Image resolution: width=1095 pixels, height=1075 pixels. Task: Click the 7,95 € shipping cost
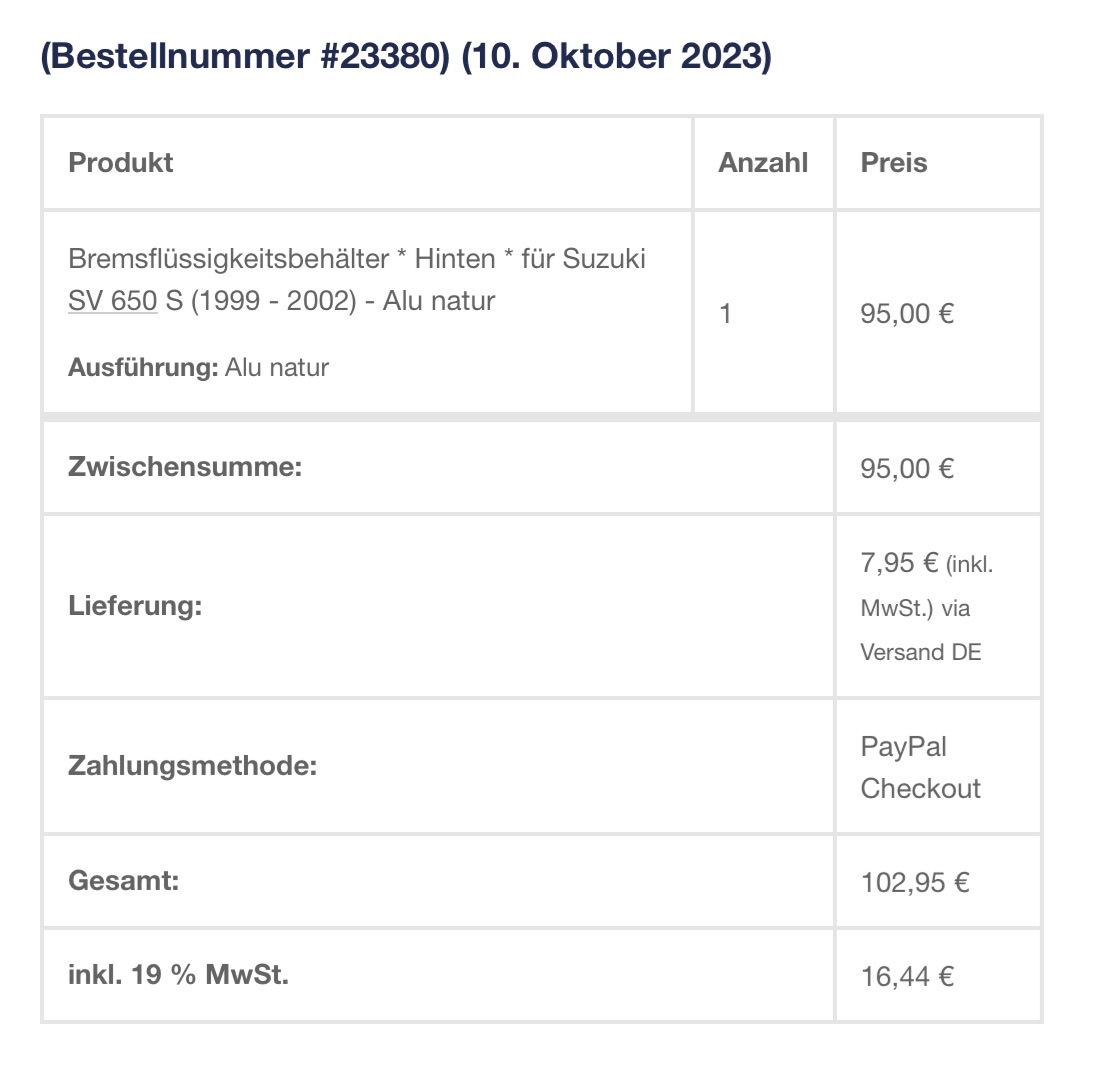pos(899,563)
